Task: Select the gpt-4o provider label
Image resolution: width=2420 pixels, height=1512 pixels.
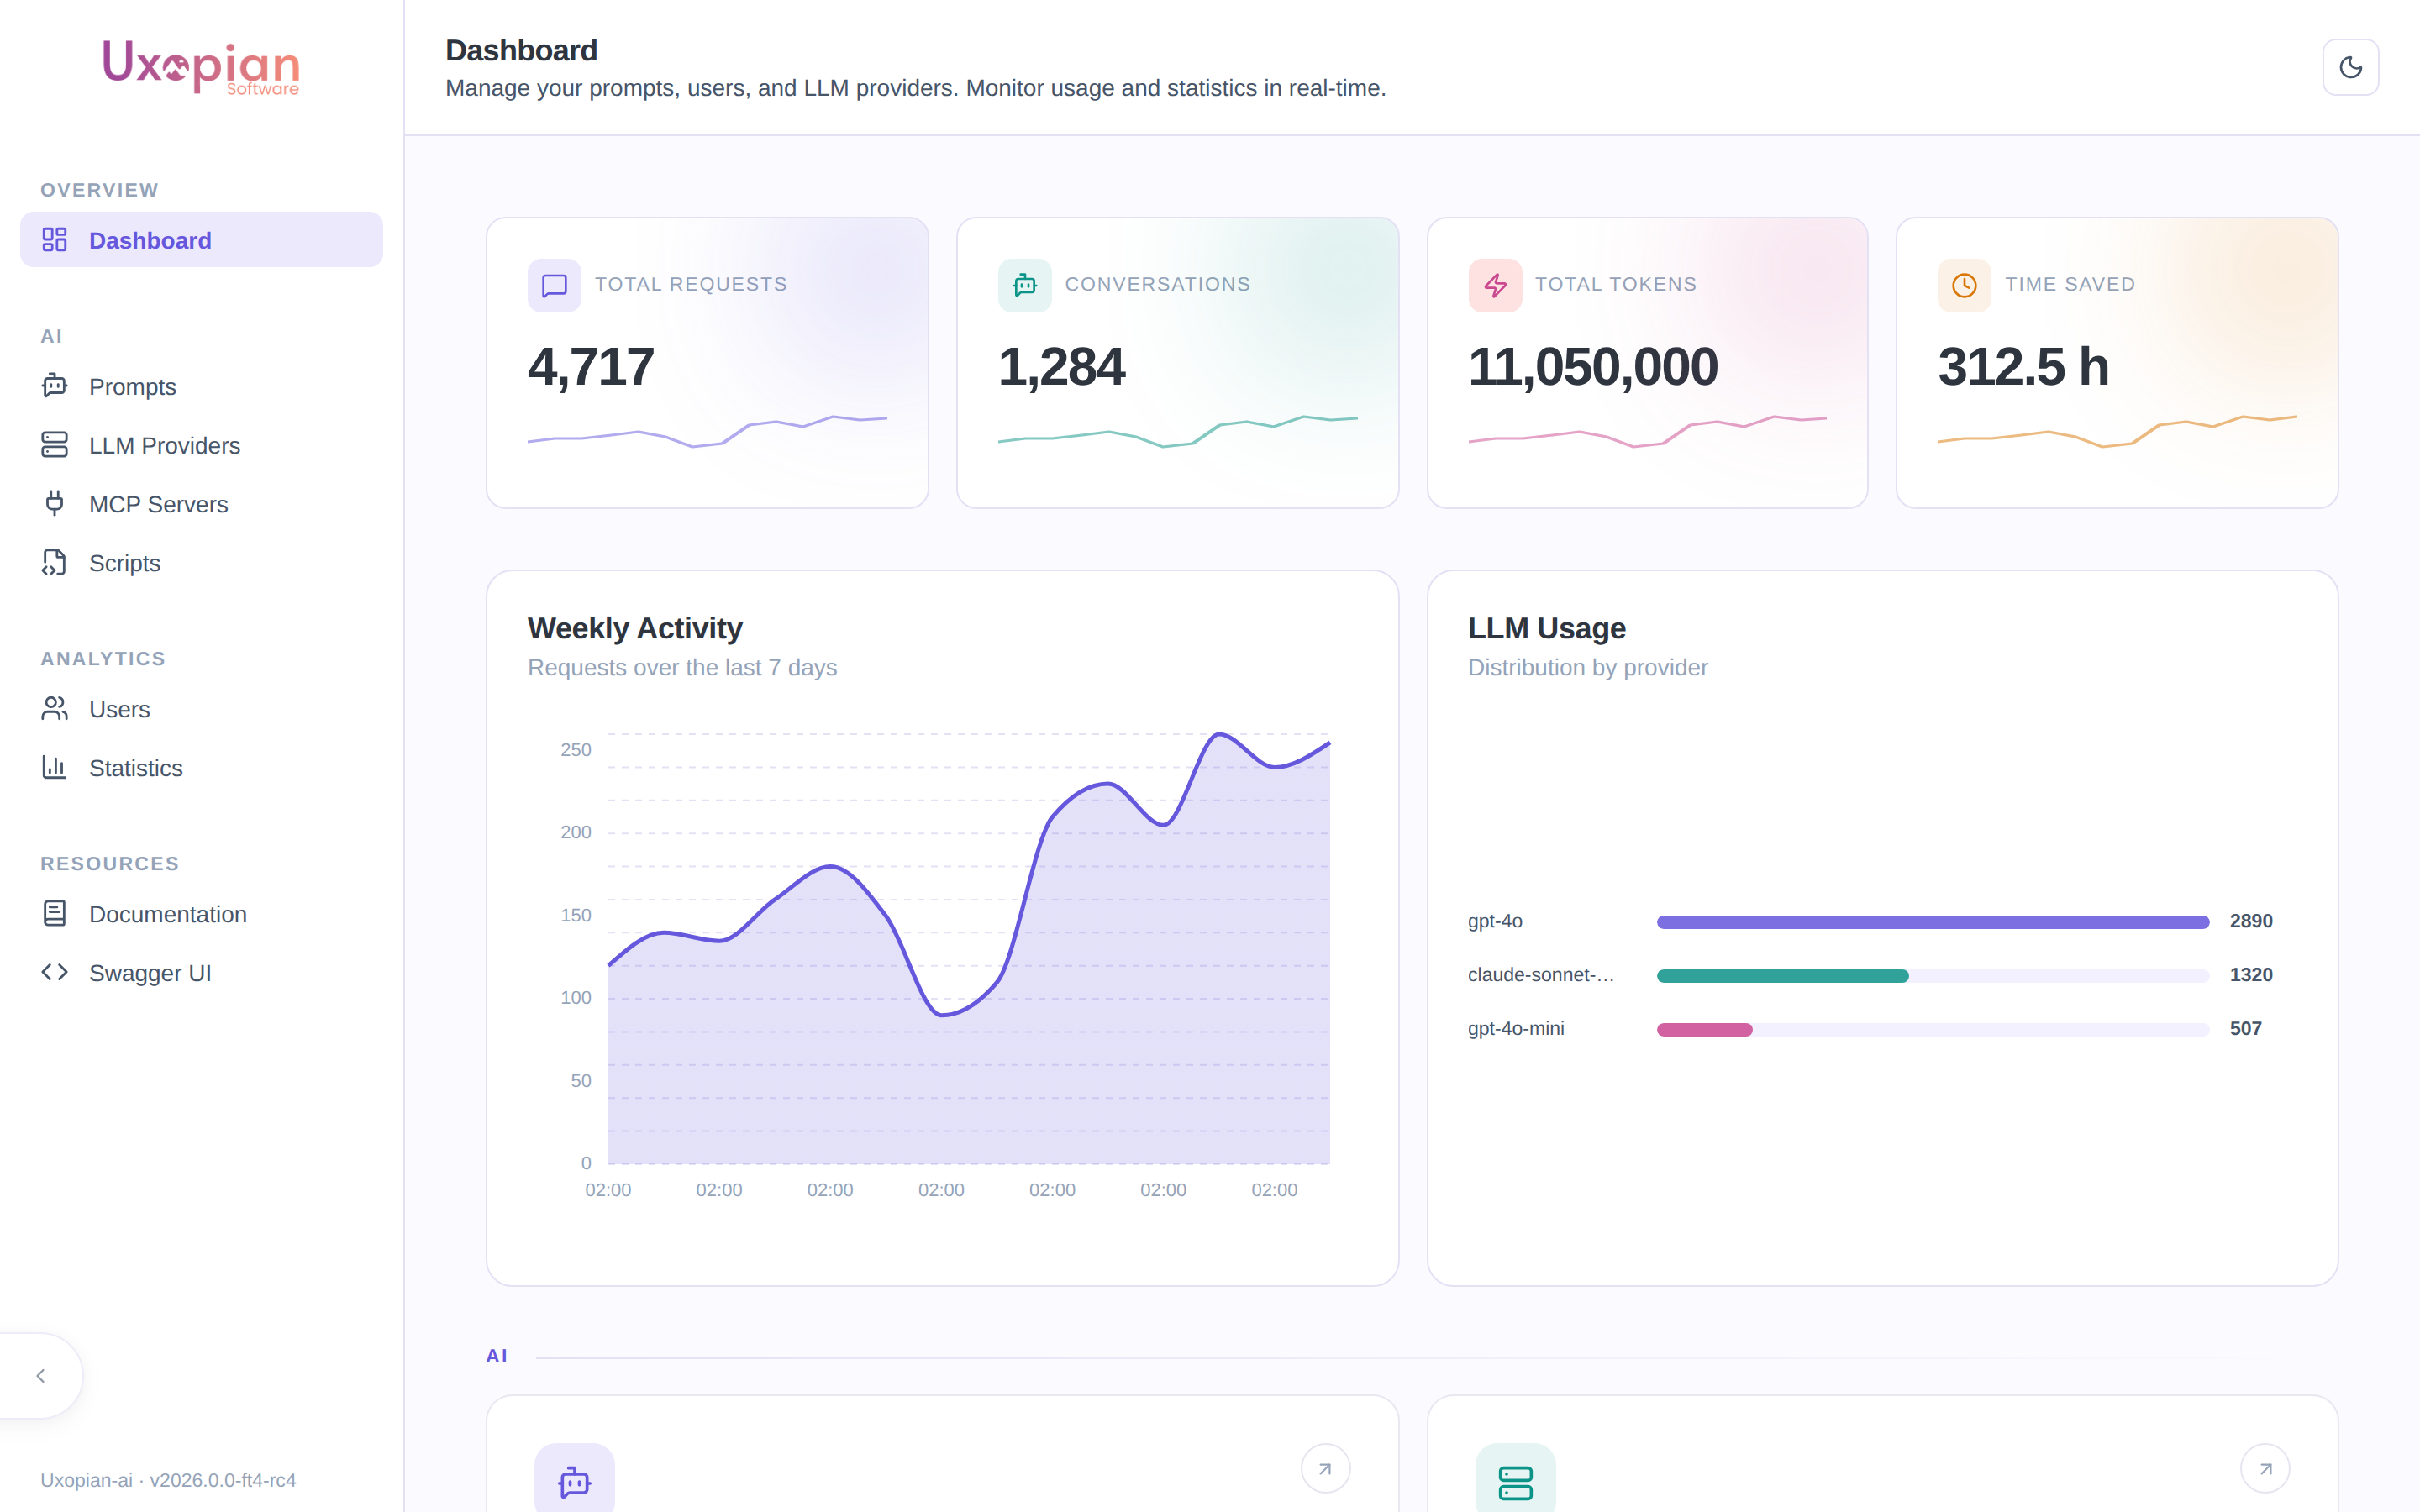Action: (x=1495, y=921)
